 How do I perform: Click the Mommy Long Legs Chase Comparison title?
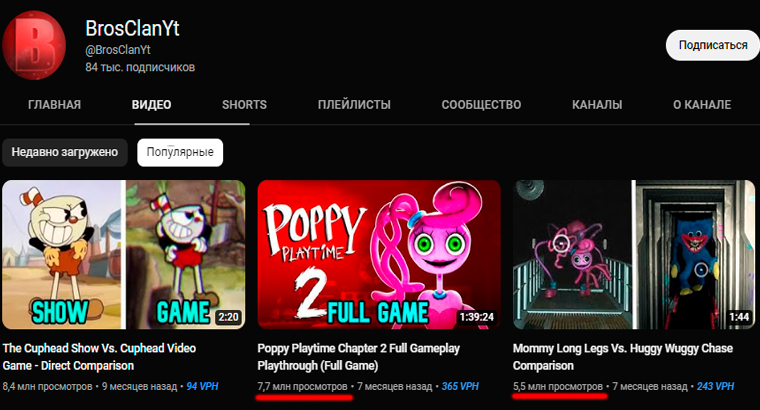coord(623,357)
